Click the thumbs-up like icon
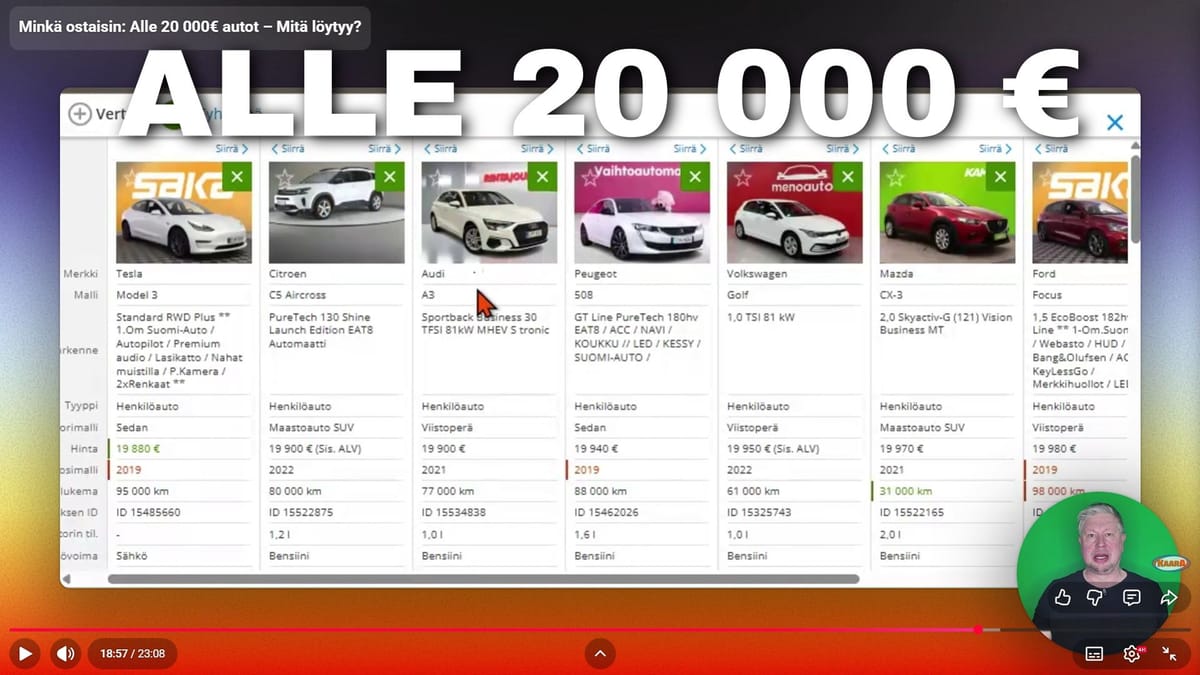This screenshot has height=675, width=1200. tap(1063, 597)
